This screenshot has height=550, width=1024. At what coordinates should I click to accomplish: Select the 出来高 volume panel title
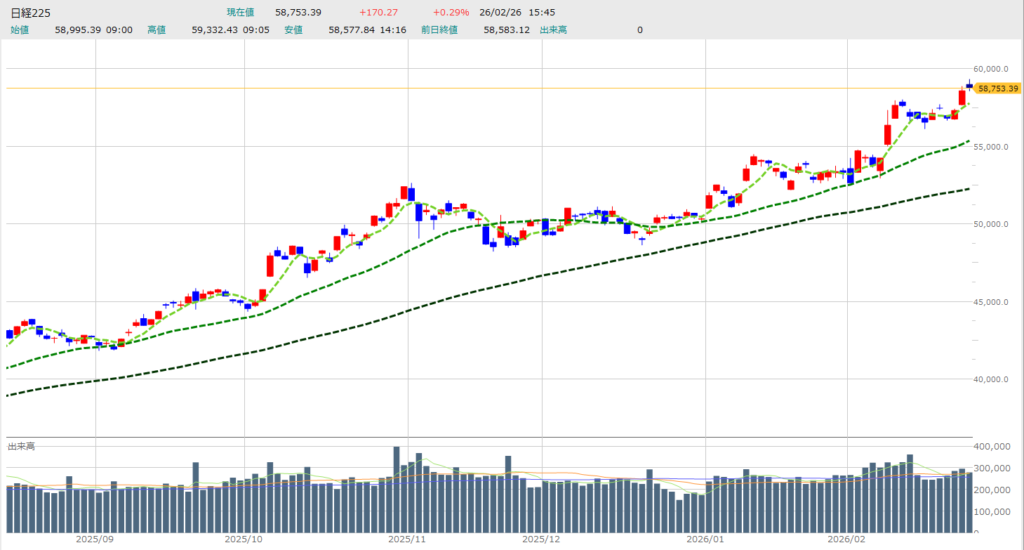click(x=21, y=444)
